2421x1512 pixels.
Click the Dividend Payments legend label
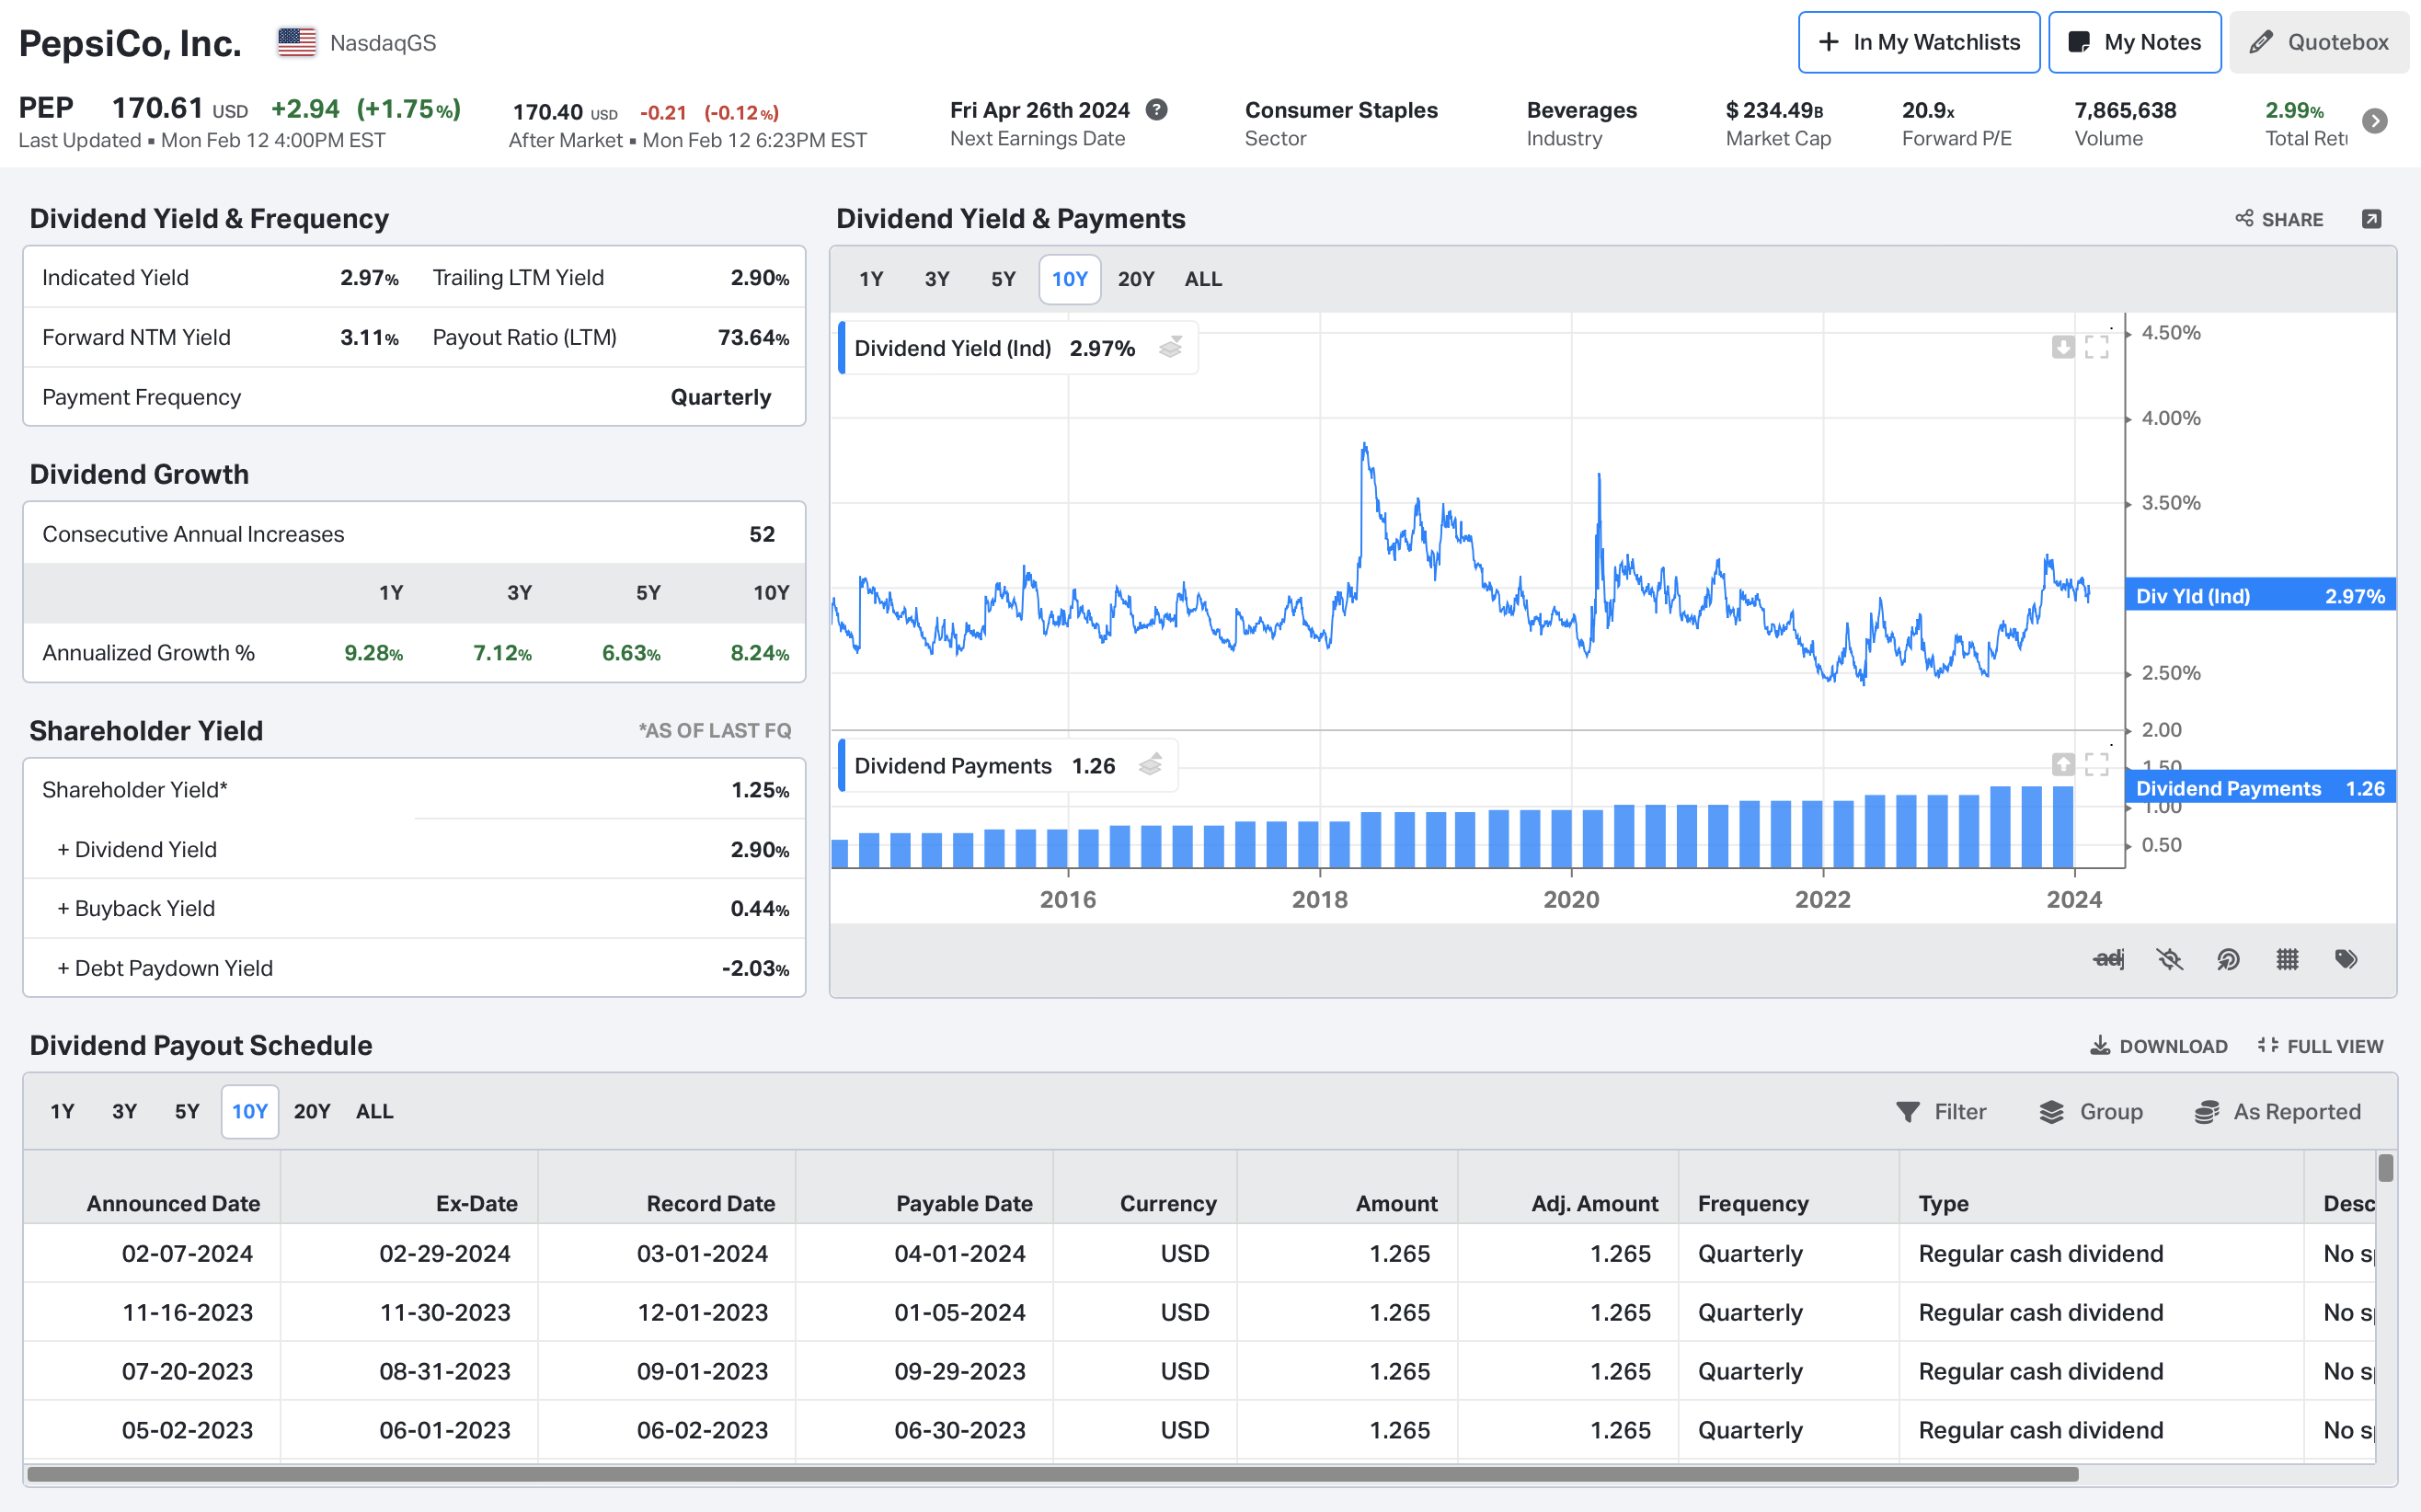(x=952, y=765)
